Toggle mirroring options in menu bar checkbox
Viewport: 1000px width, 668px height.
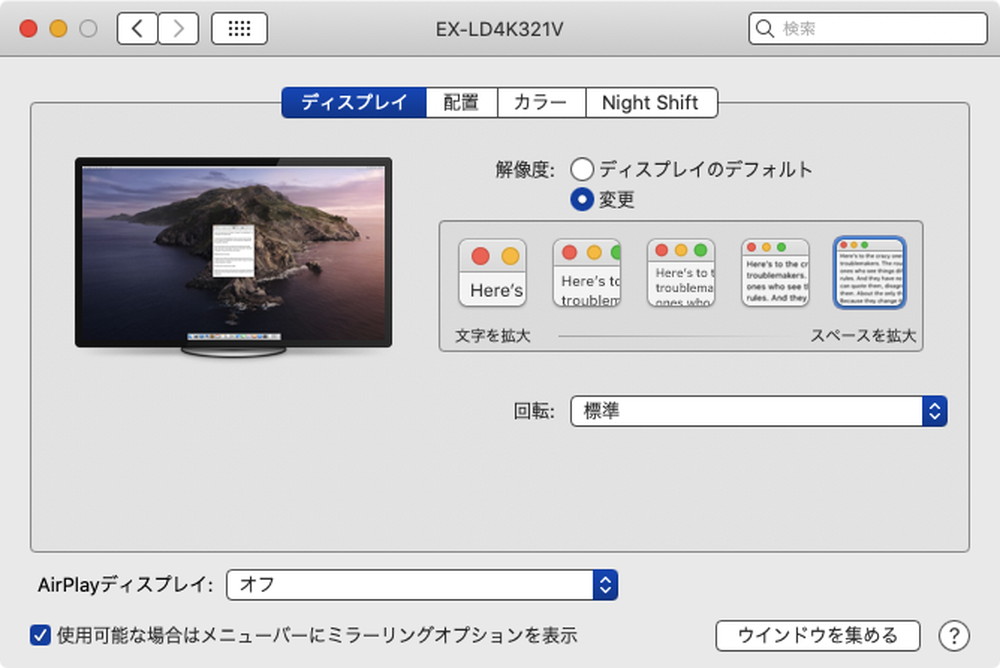click(40, 635)
